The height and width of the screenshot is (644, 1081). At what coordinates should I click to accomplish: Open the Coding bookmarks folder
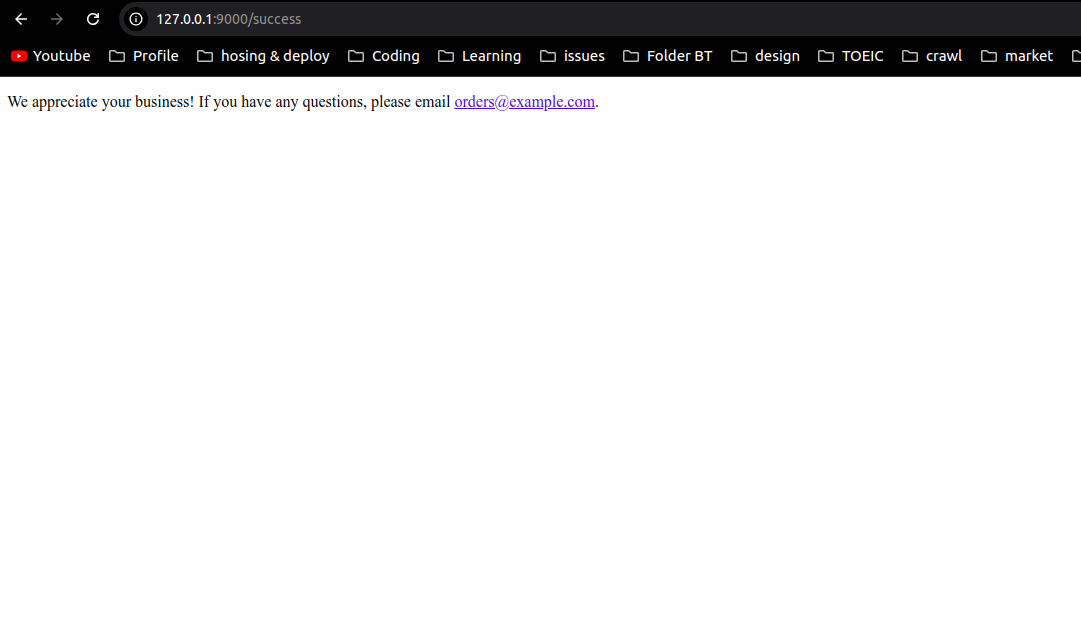coord(384,55)
